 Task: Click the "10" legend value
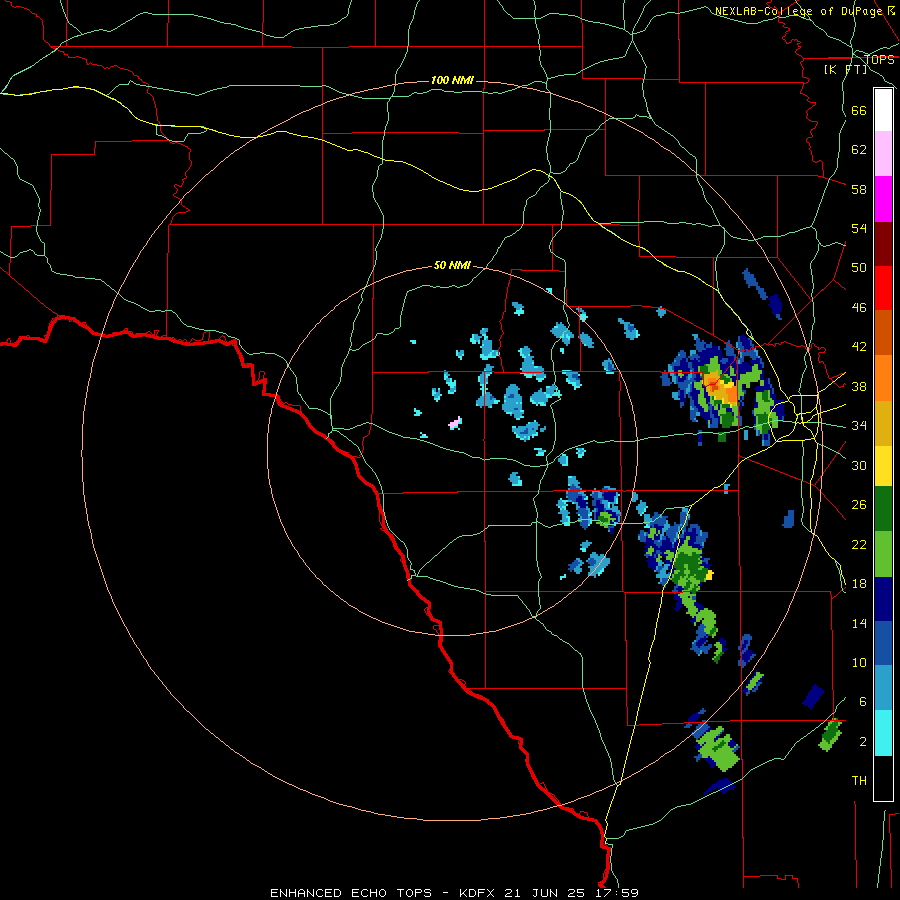click(x=859, y=662)
